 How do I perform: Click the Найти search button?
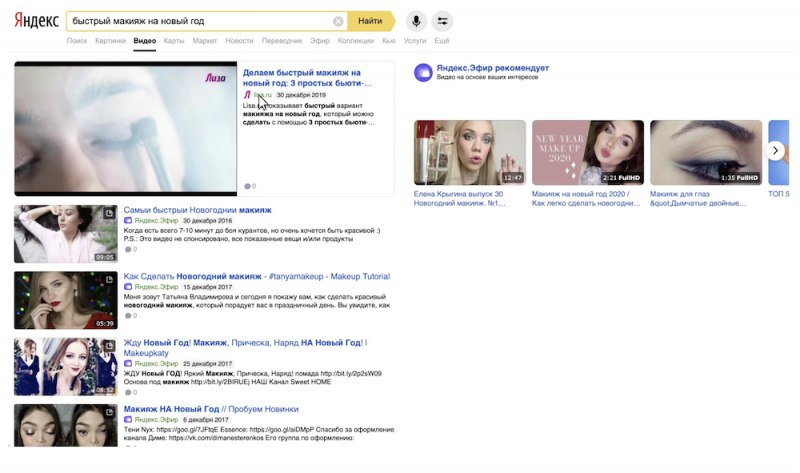370,21
